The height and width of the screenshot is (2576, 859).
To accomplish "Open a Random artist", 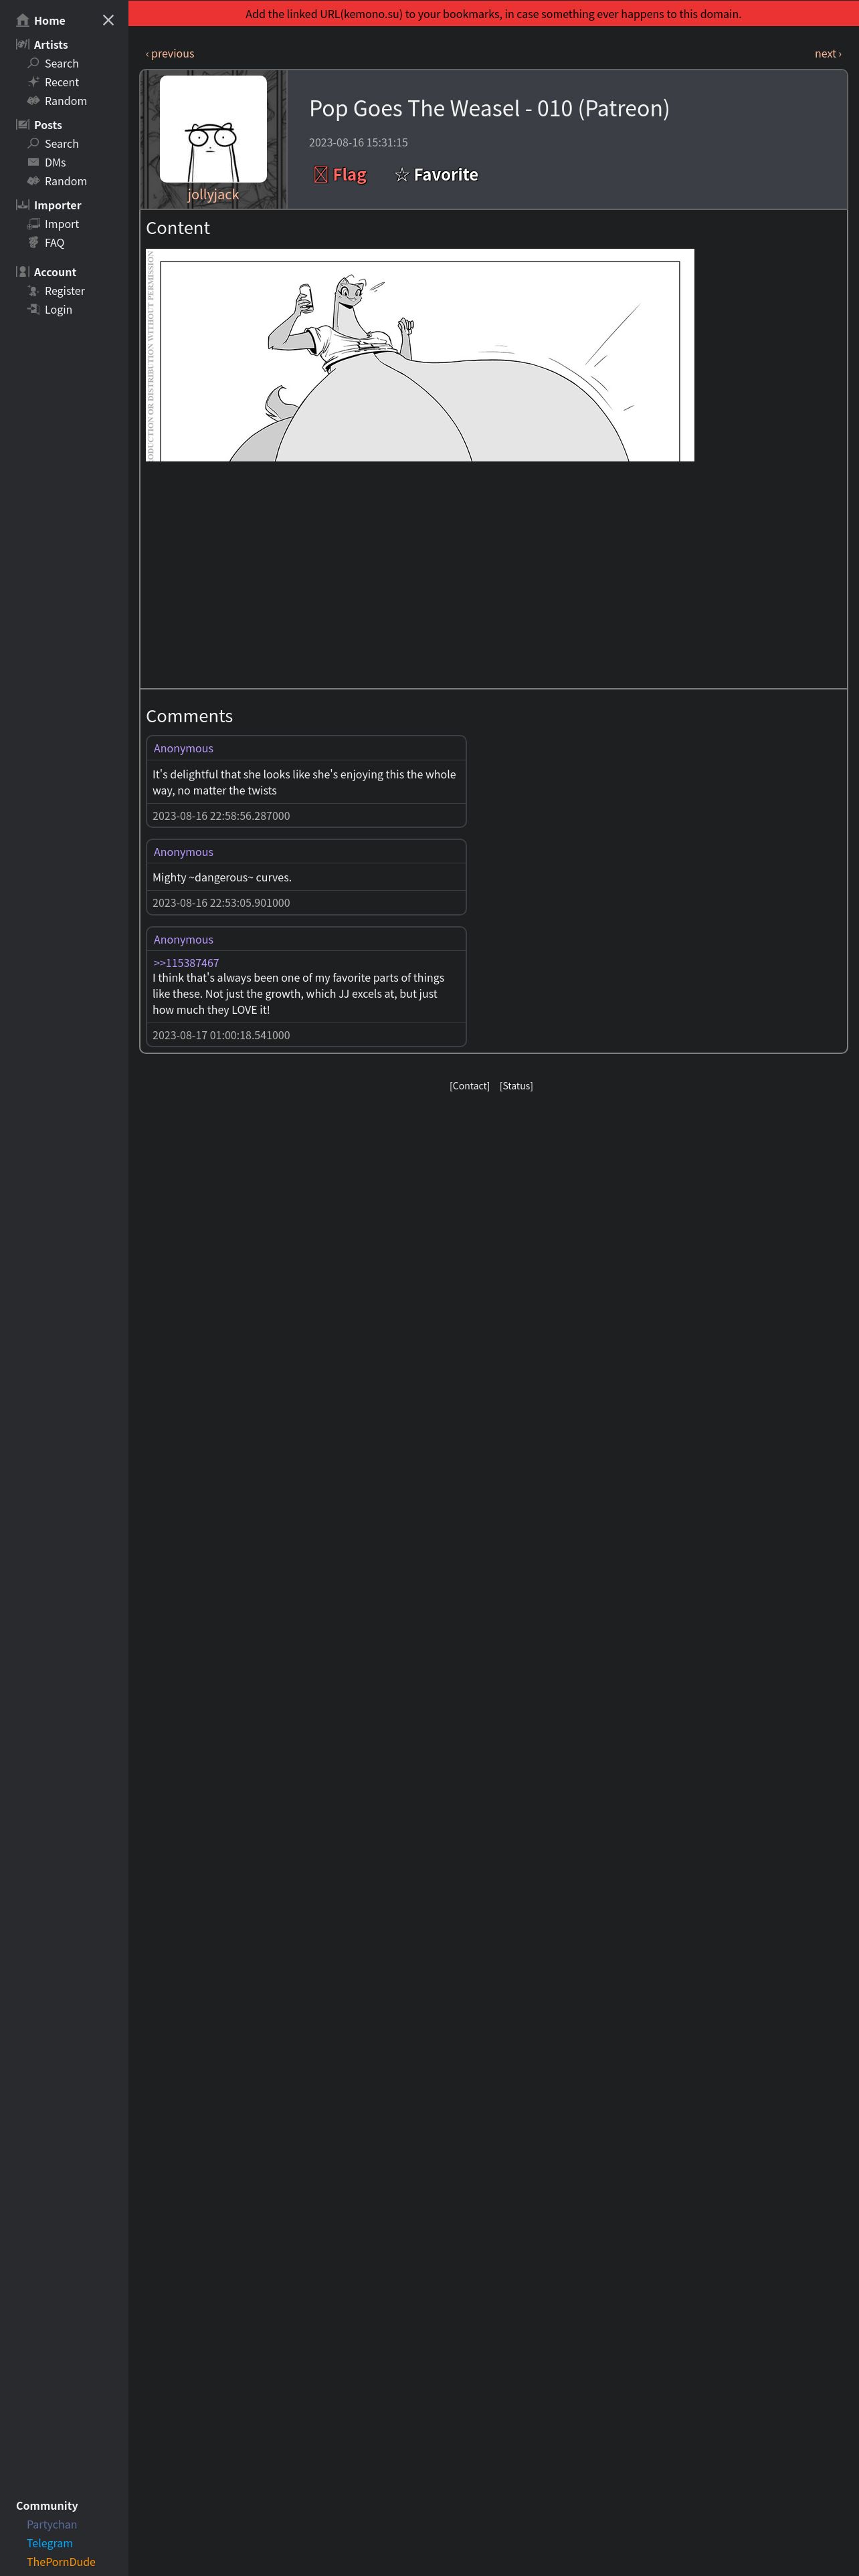I will coord(65,101).
